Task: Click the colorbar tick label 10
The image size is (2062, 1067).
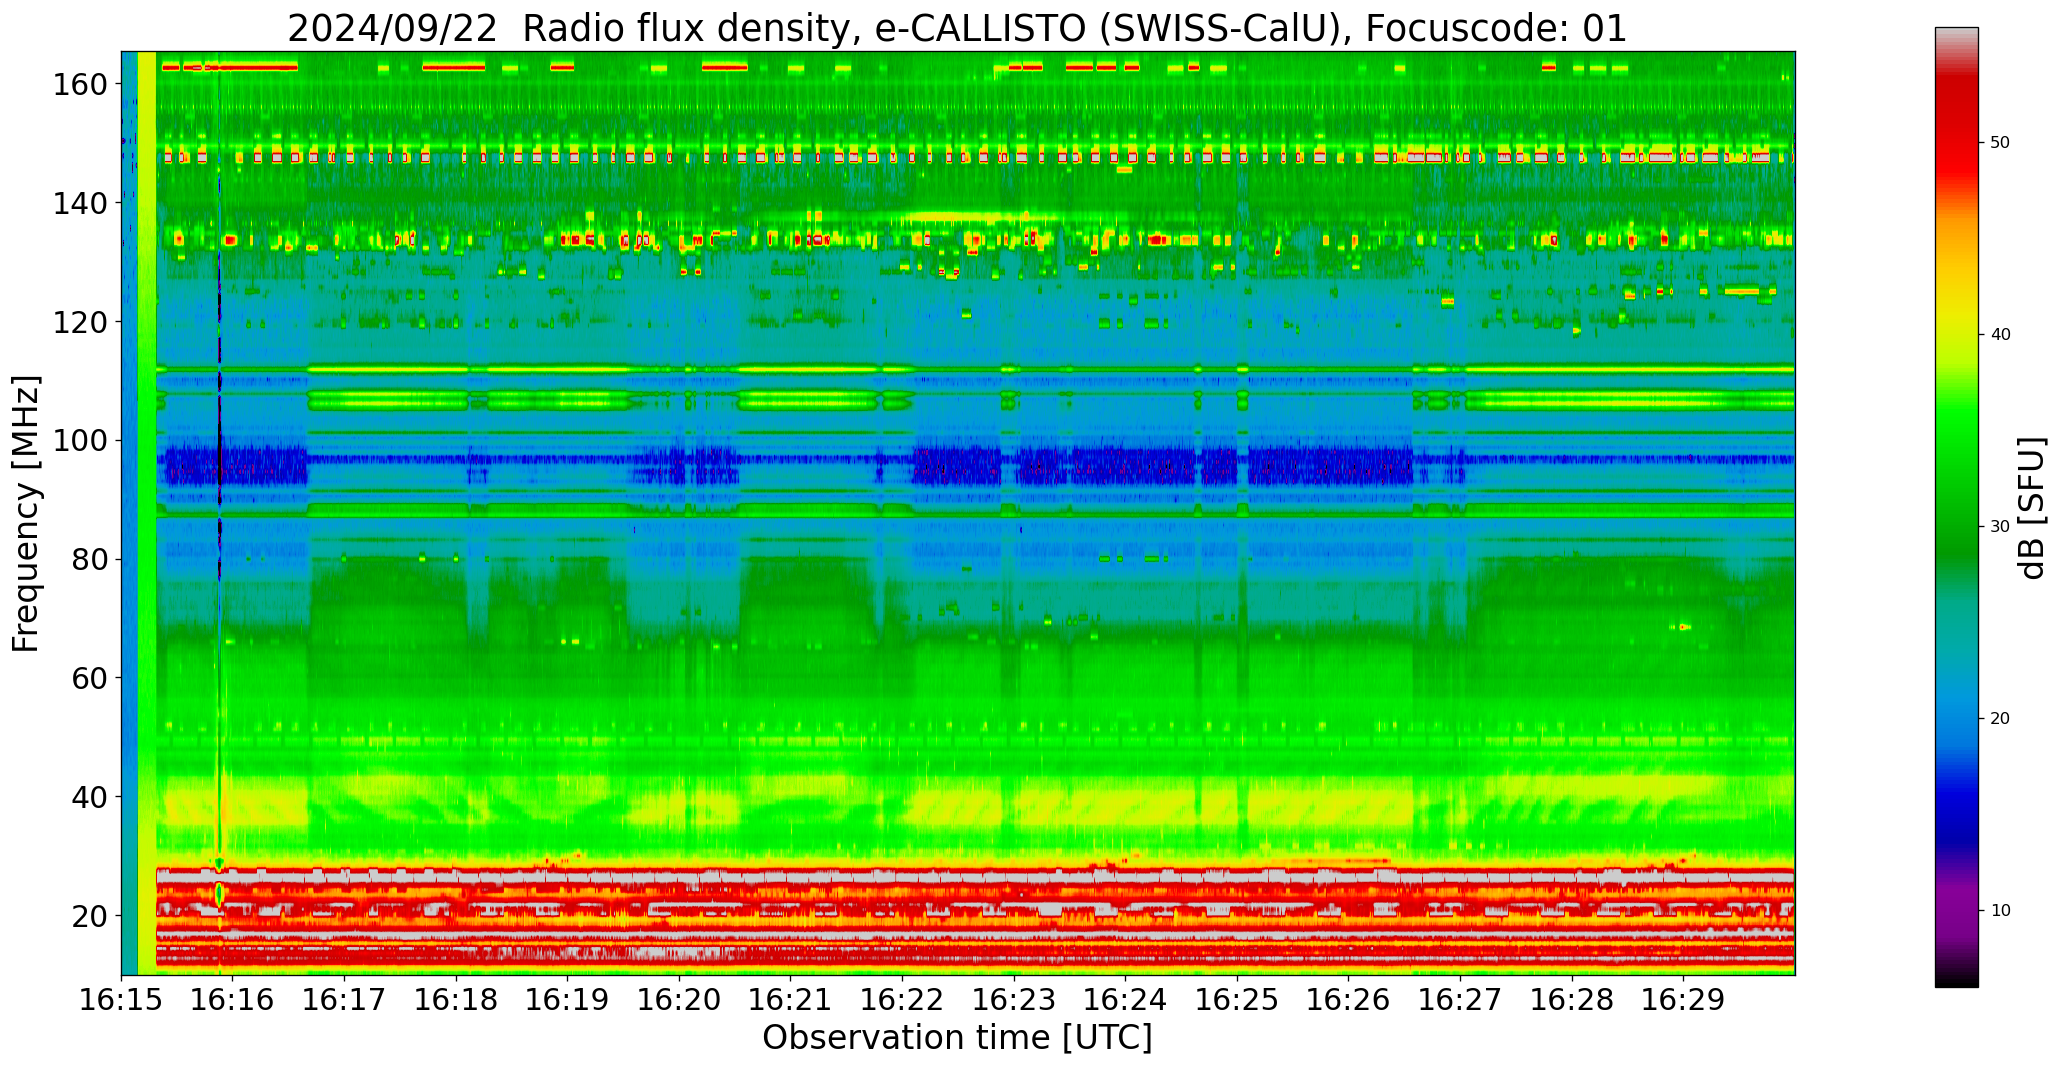Action: (2000, 911)
